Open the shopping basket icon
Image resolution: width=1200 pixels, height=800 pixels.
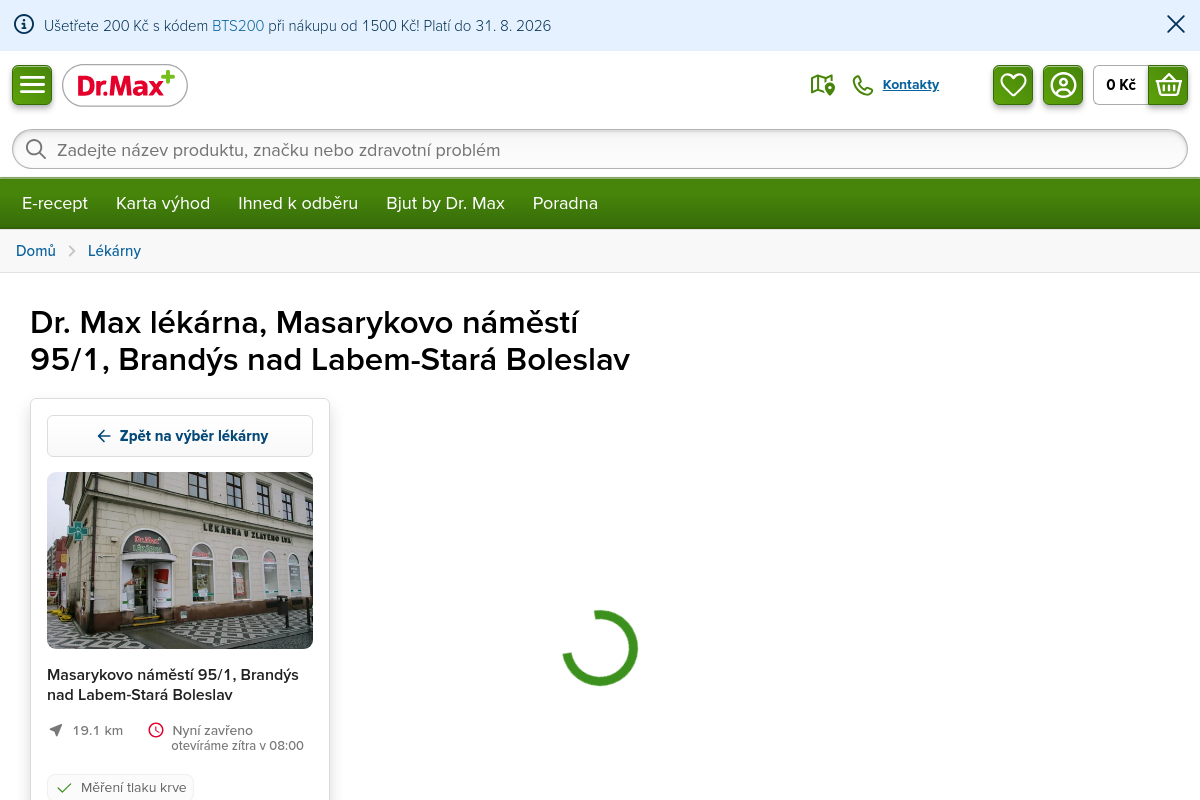[1168, 85]
